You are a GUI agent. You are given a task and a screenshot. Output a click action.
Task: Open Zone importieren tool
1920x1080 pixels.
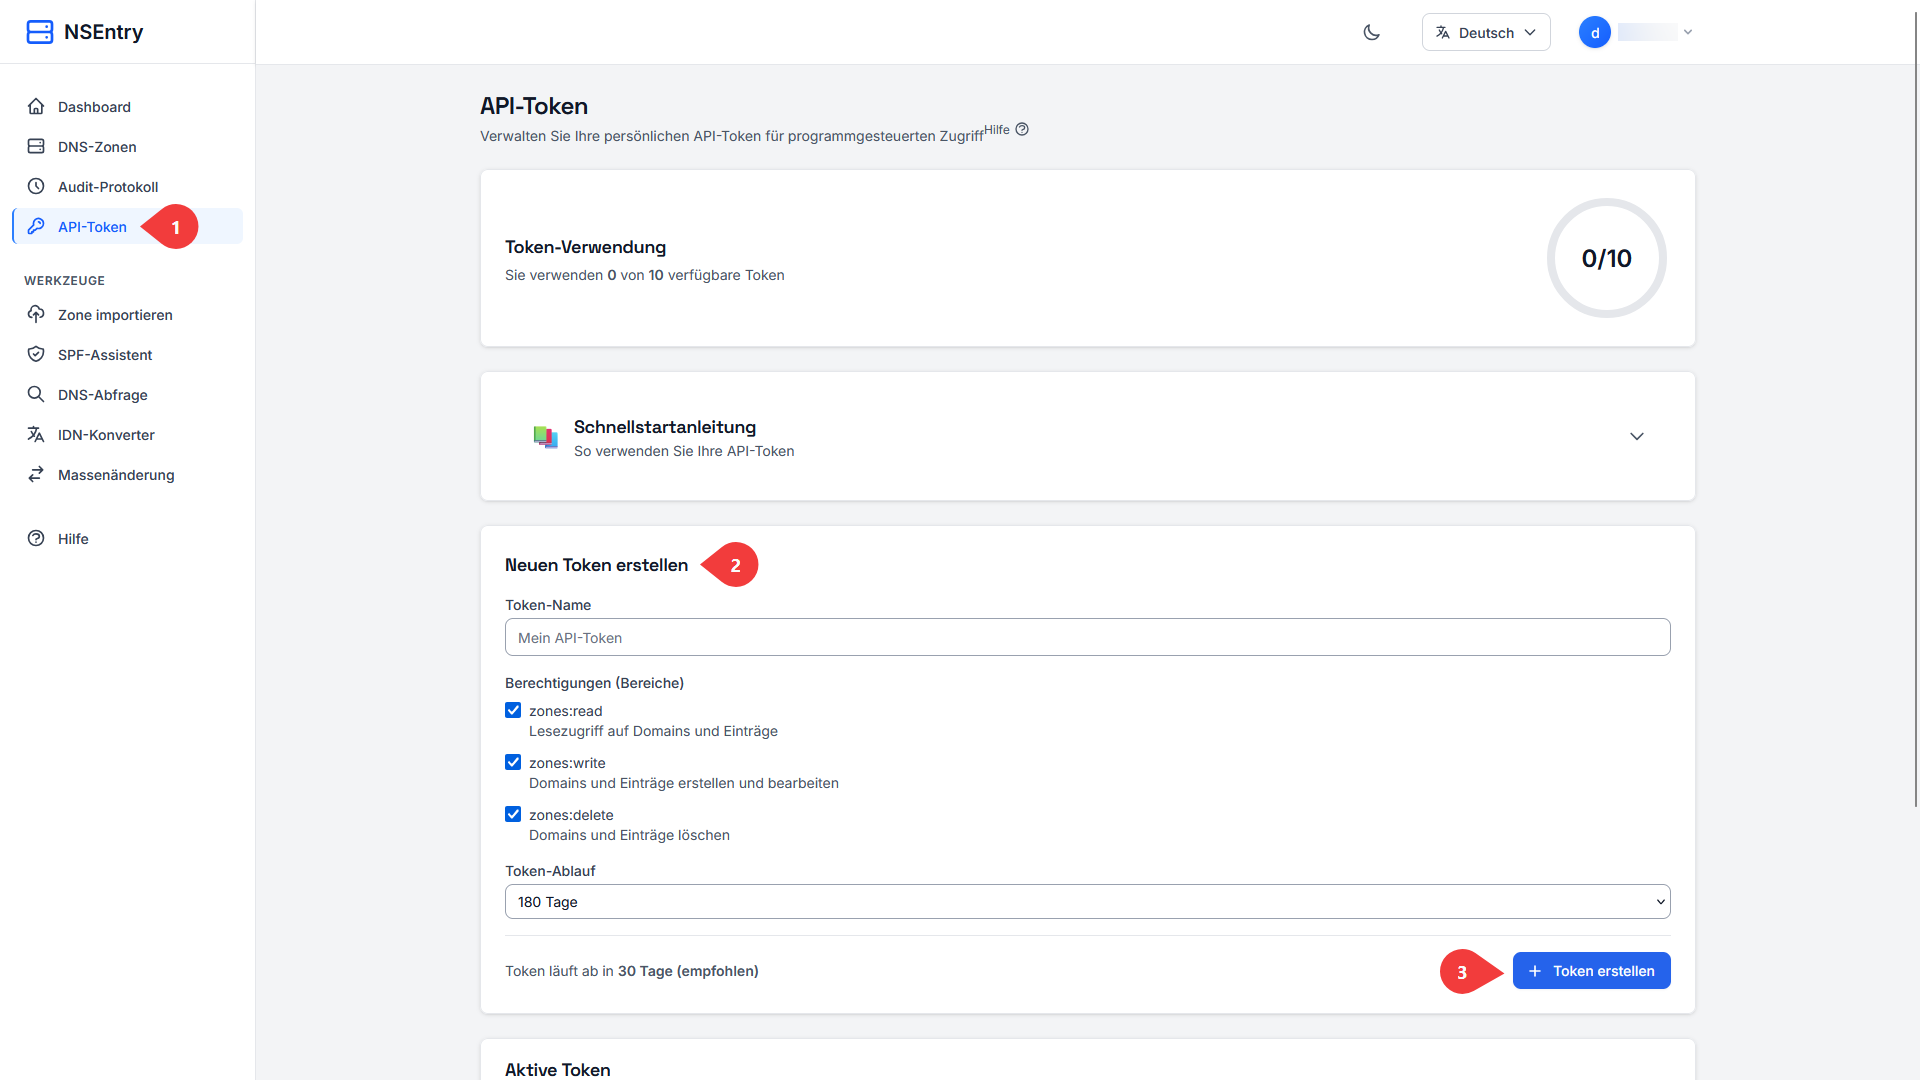click(x=128, y=314)
